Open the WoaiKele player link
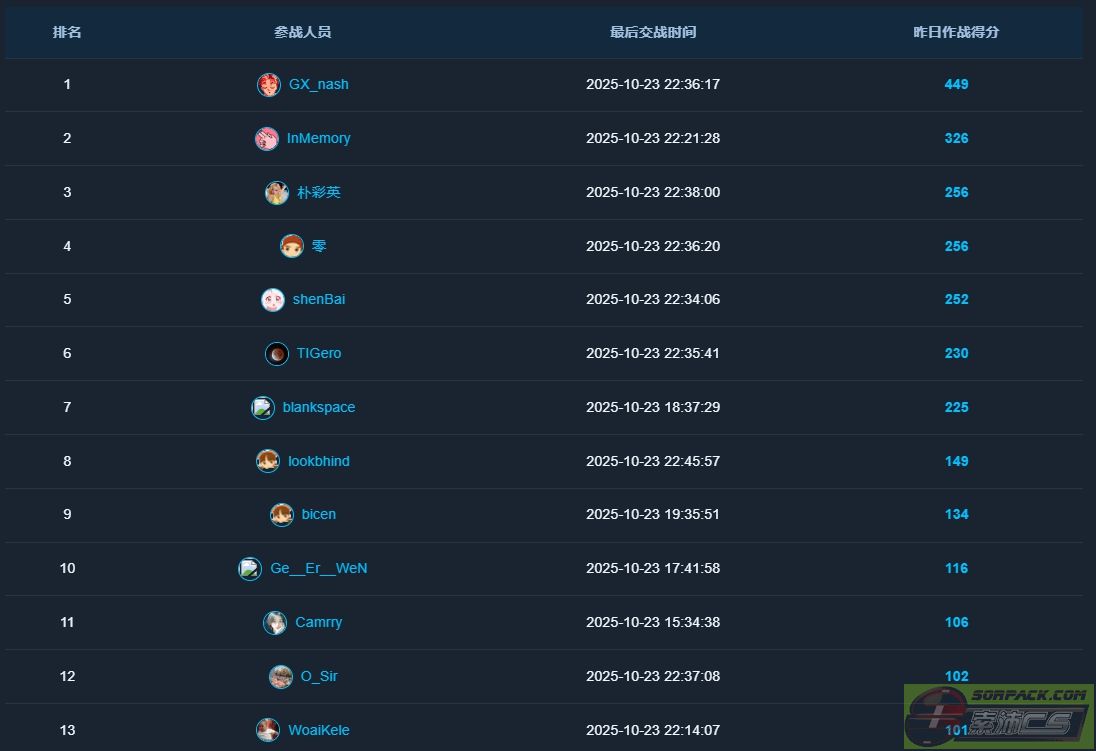Image resolution: width=1096 pixels, height=751 pixels. (318, 731)
